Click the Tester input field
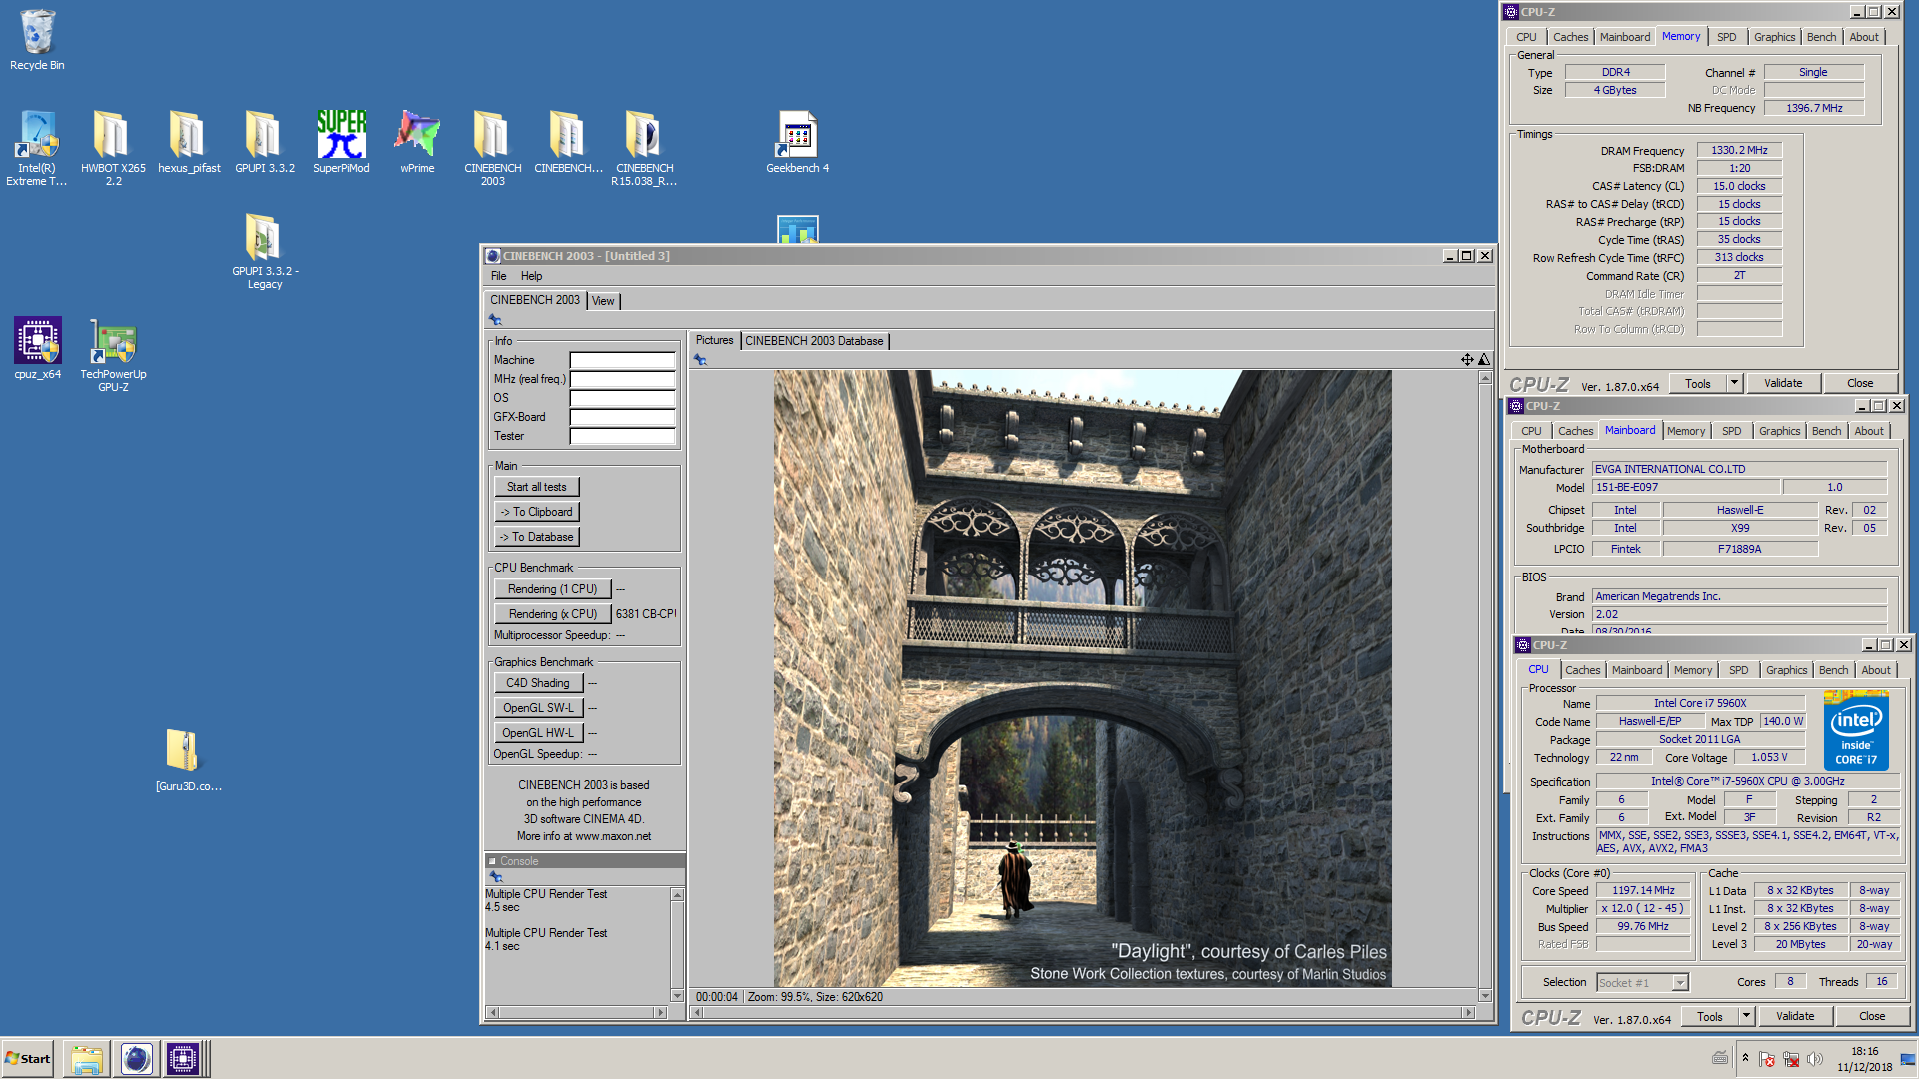Screen dimensions: 1919x1079 622,436
